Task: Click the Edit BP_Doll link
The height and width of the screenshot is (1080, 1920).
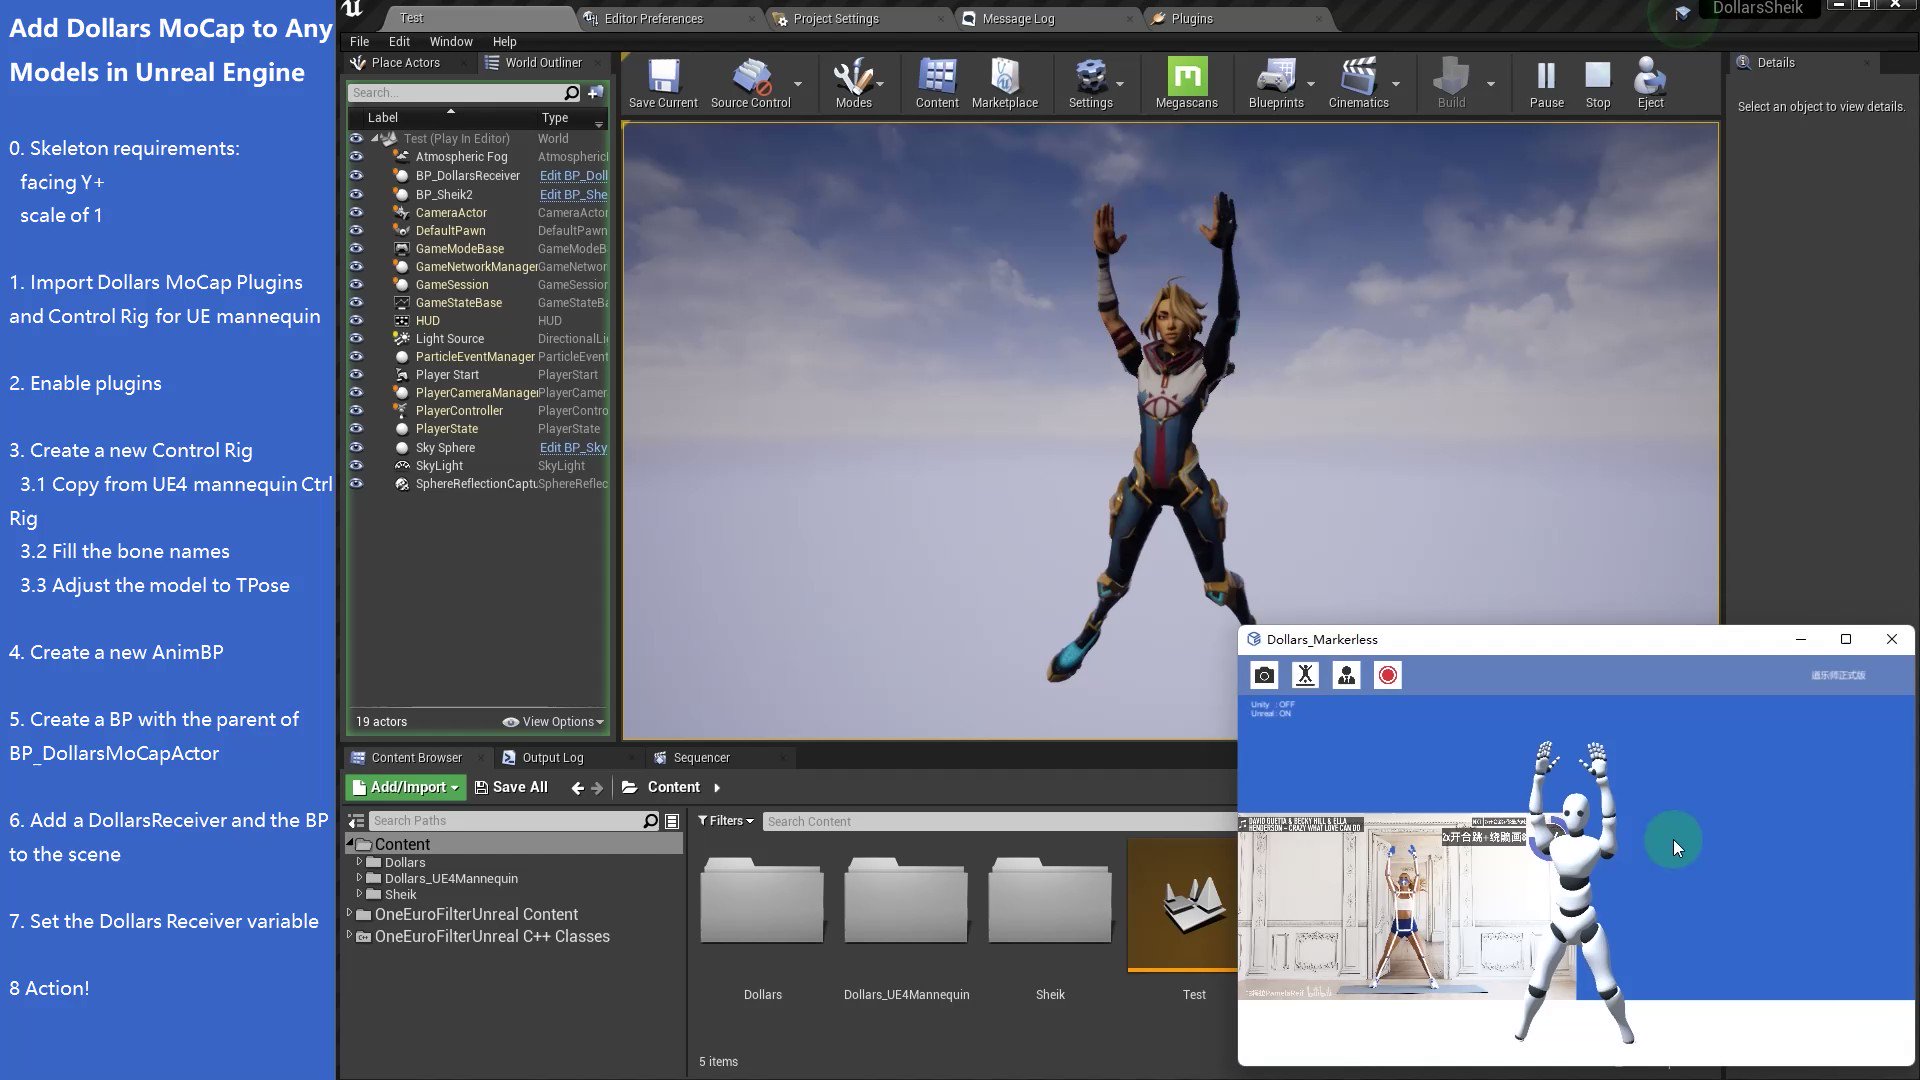Action: [573, 175]
